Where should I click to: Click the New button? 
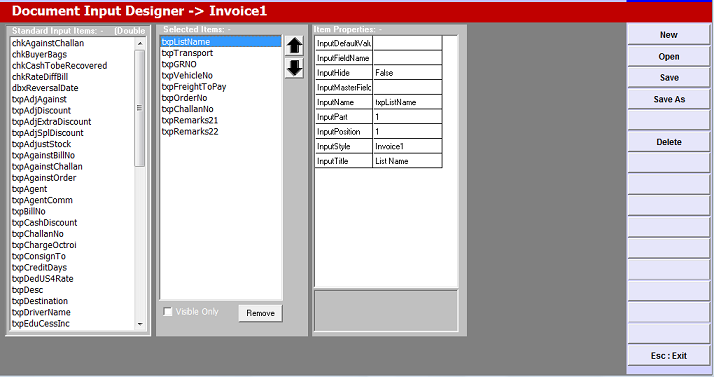(x=668, y=35)
